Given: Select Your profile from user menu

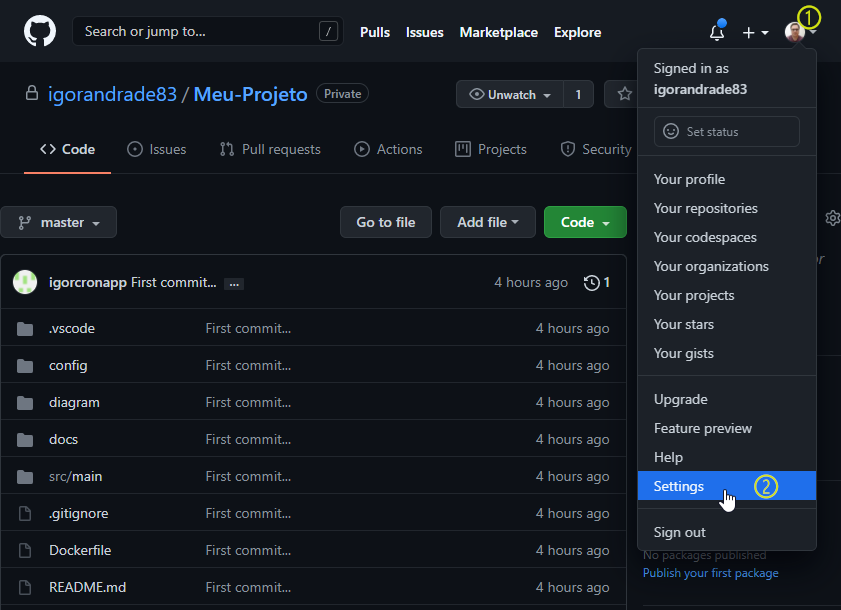Looking at the screenshot, I should point(727,179).
